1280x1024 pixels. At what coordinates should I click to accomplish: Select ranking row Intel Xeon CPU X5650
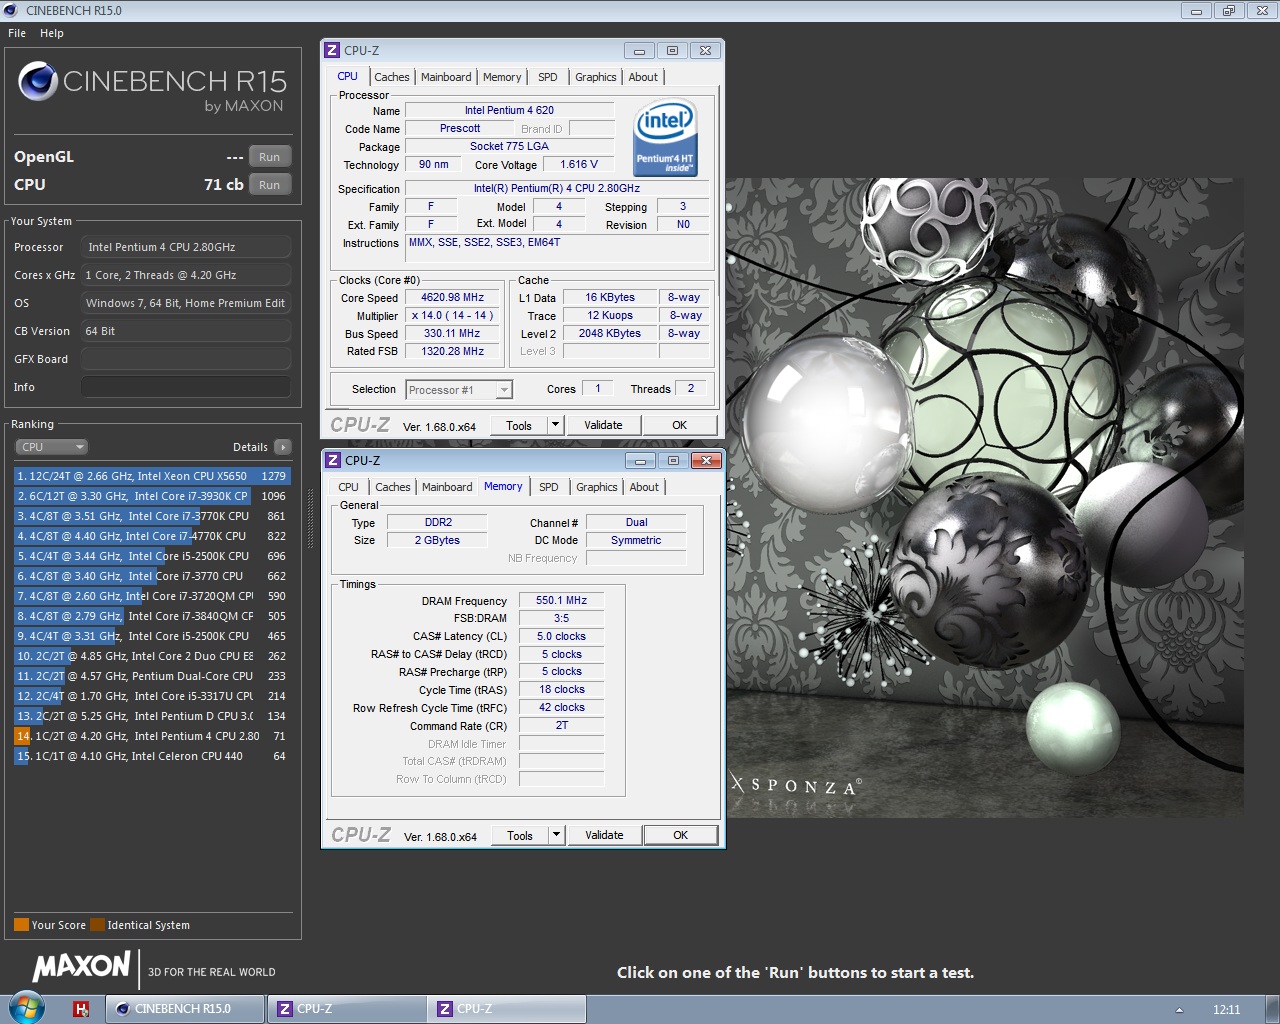pos(152,476)
